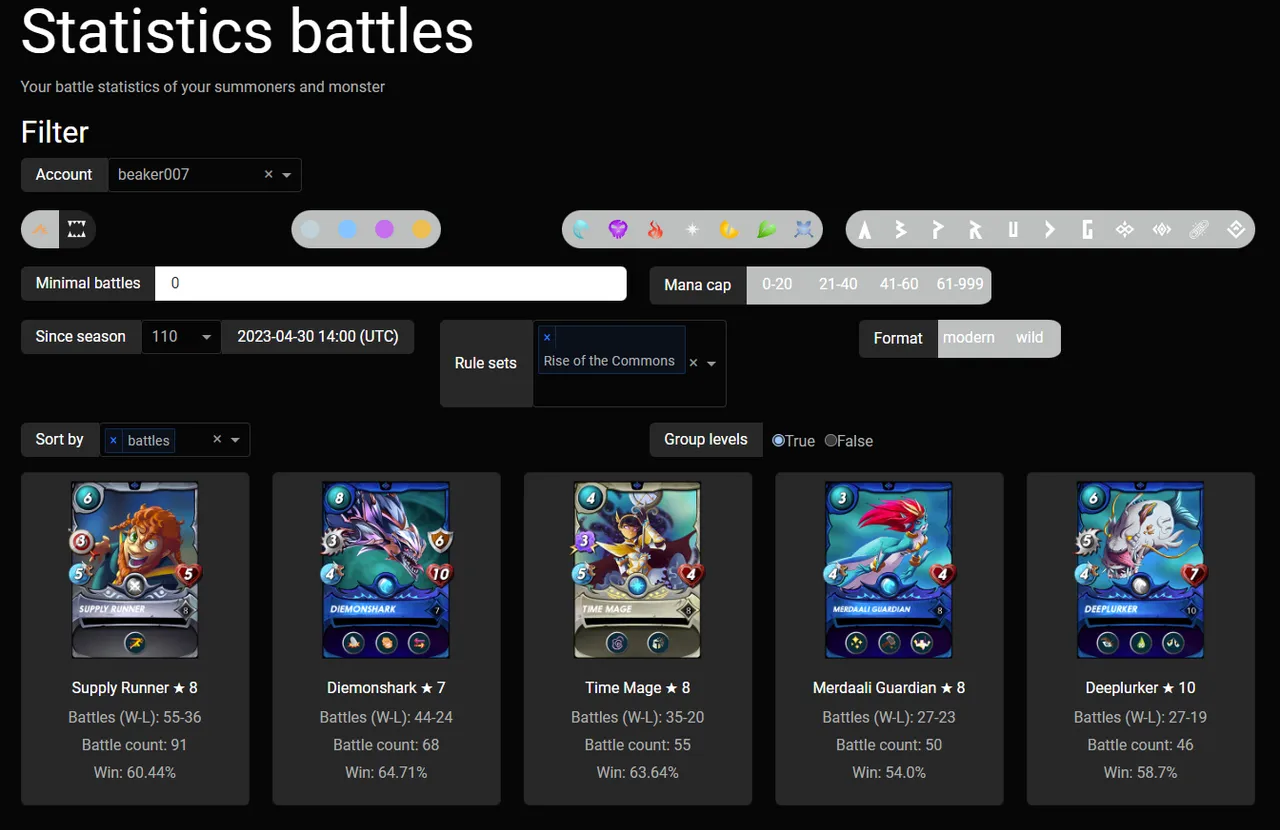Click the 'Diemonshark ★ 7' title
The width and height of the screenshot is (1280, 830).
pos(386,688)
